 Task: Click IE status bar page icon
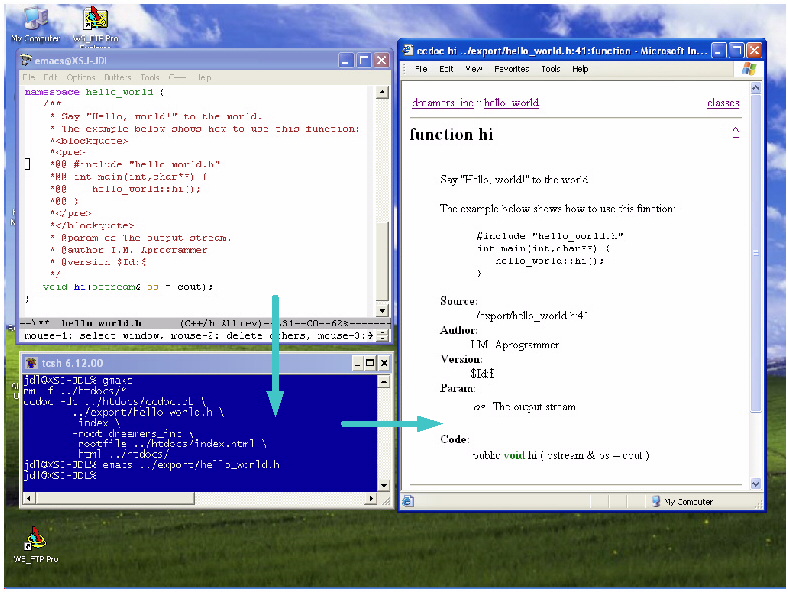pos(408,501)
